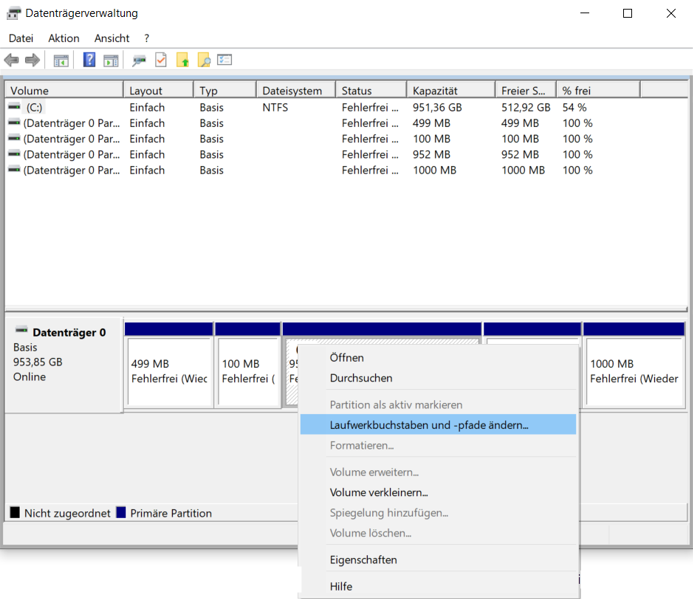693x599 pixels.
Task: Click the folder with magnifier icon
Action: click(203, 60)
